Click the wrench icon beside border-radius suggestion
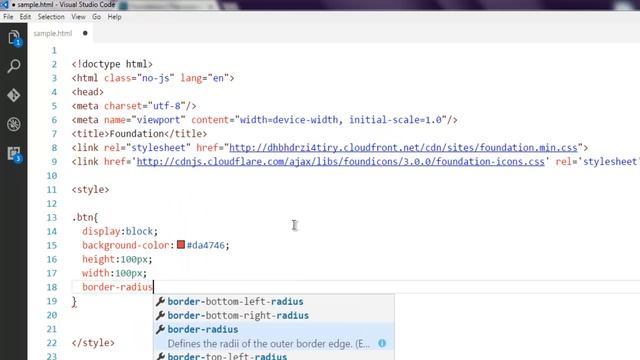Screen dimensions: 640x360 [160, 329]
